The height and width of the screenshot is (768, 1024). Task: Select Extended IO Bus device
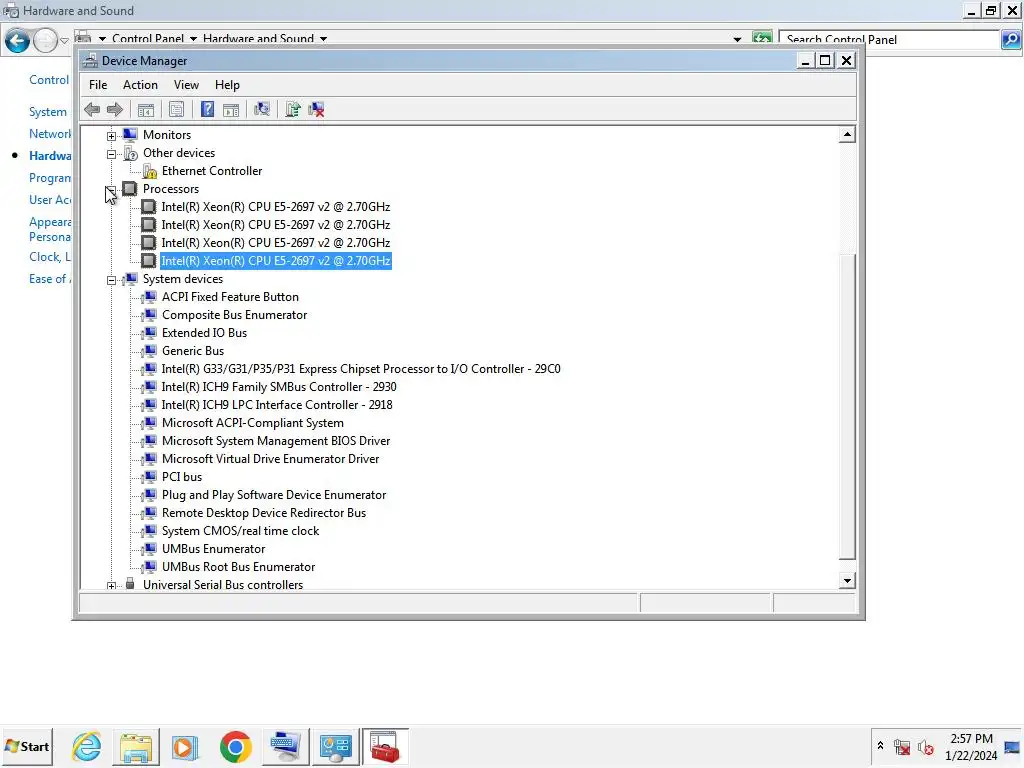(x=204, y=333)
